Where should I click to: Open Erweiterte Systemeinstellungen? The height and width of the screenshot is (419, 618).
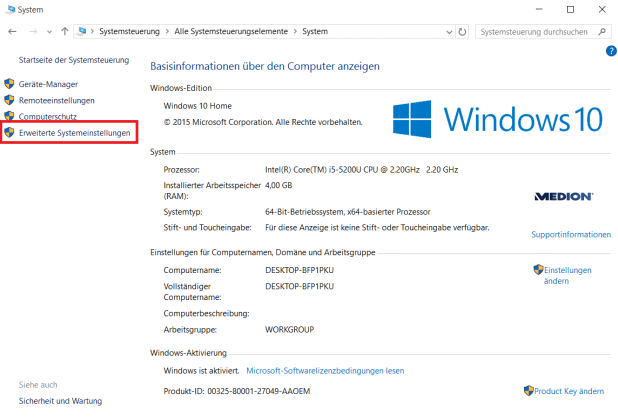74,133
